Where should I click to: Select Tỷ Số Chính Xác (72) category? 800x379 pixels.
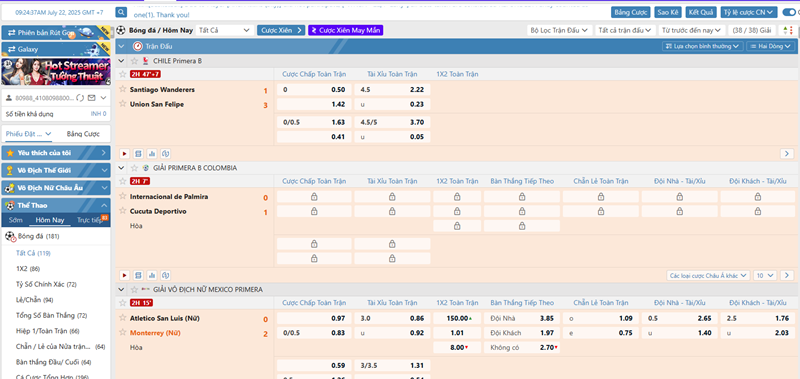(x=46, y=284)
